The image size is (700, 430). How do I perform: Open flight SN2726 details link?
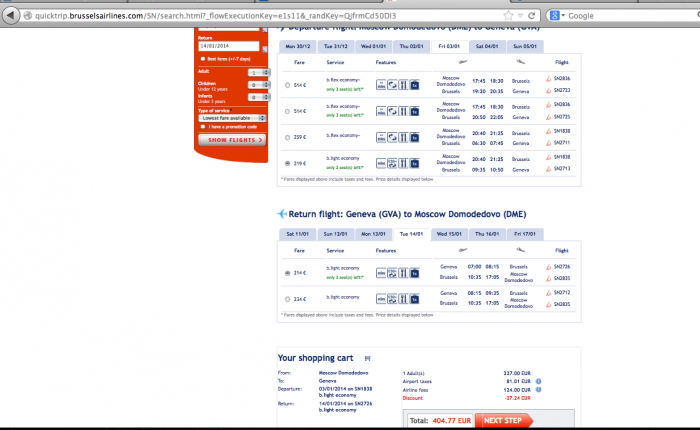pos(562,267)
